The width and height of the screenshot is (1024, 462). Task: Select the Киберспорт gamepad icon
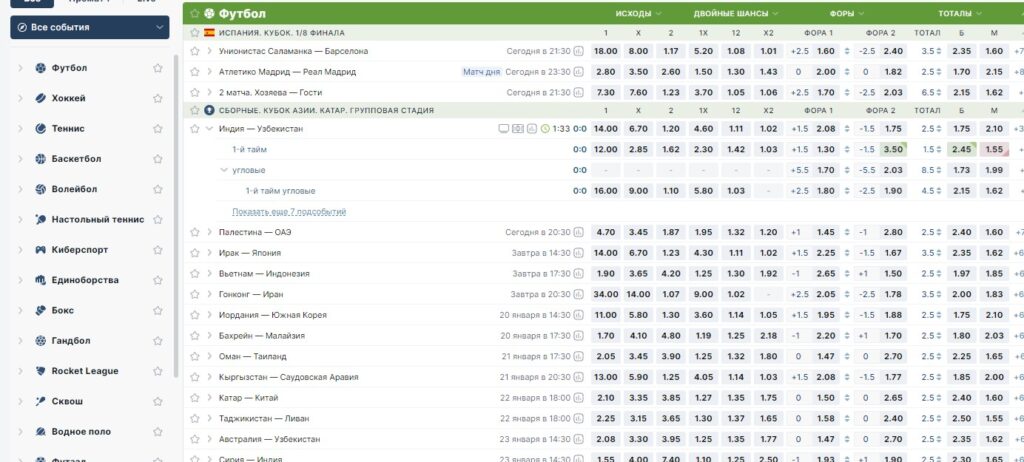[40, 250]
